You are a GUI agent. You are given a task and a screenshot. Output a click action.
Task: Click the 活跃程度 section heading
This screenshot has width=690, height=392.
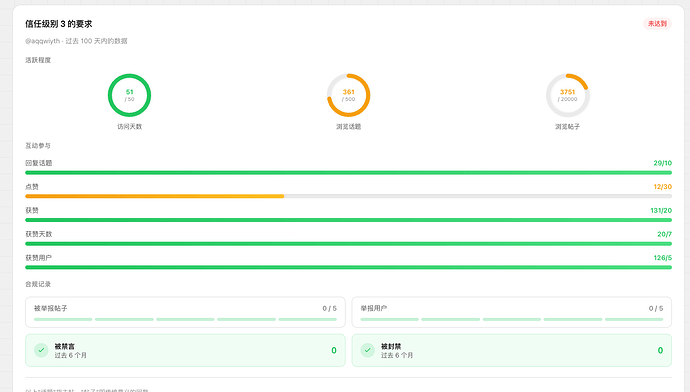pyautogui.click(x=38, y=60)
